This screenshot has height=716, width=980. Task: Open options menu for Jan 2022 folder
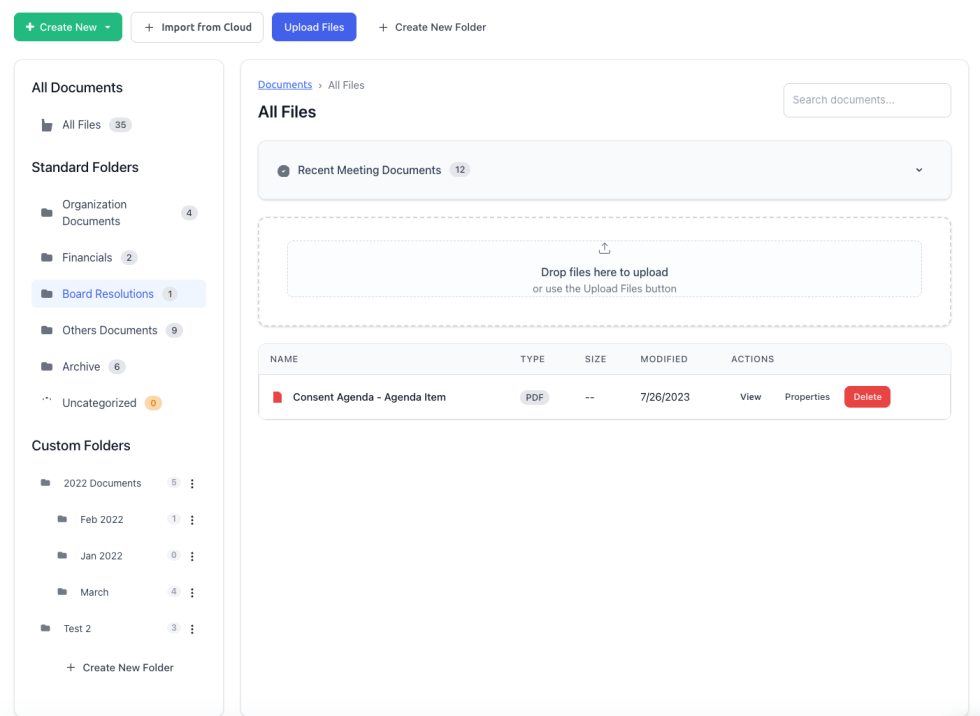click(192, 556)
